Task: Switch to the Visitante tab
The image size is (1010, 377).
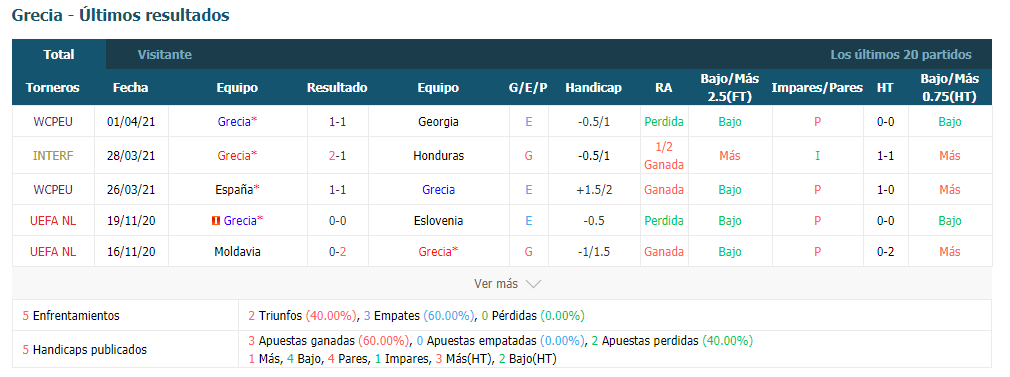Action: 165,55
